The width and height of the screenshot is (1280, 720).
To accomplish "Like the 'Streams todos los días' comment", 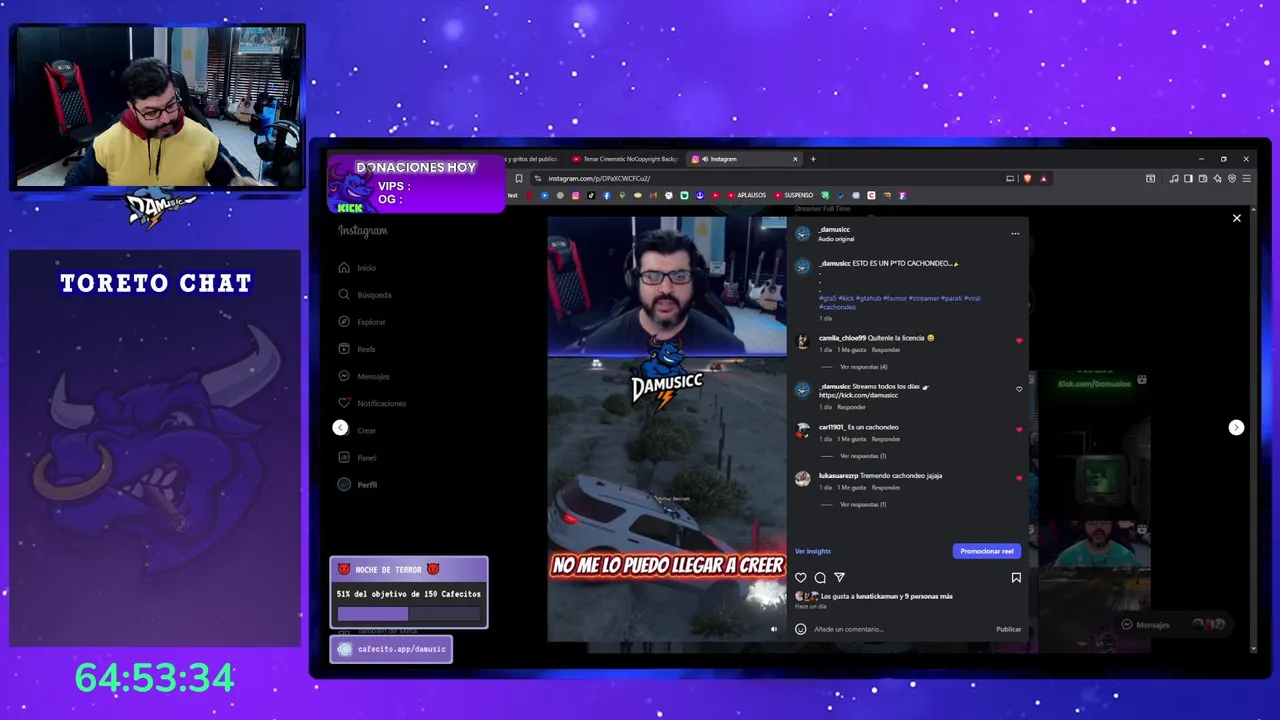I will (x=1019, y=389).
